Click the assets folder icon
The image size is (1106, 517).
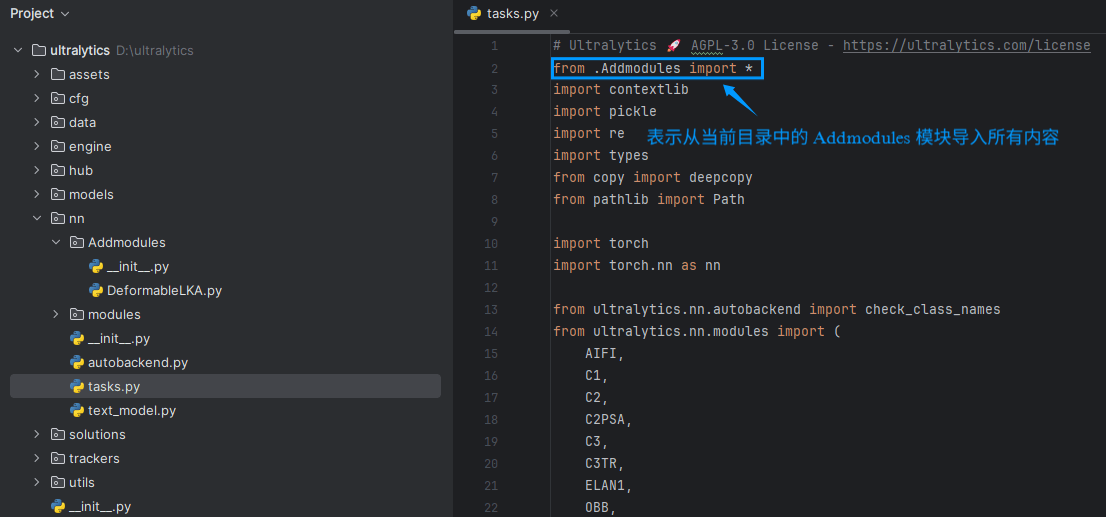point(58,75)
